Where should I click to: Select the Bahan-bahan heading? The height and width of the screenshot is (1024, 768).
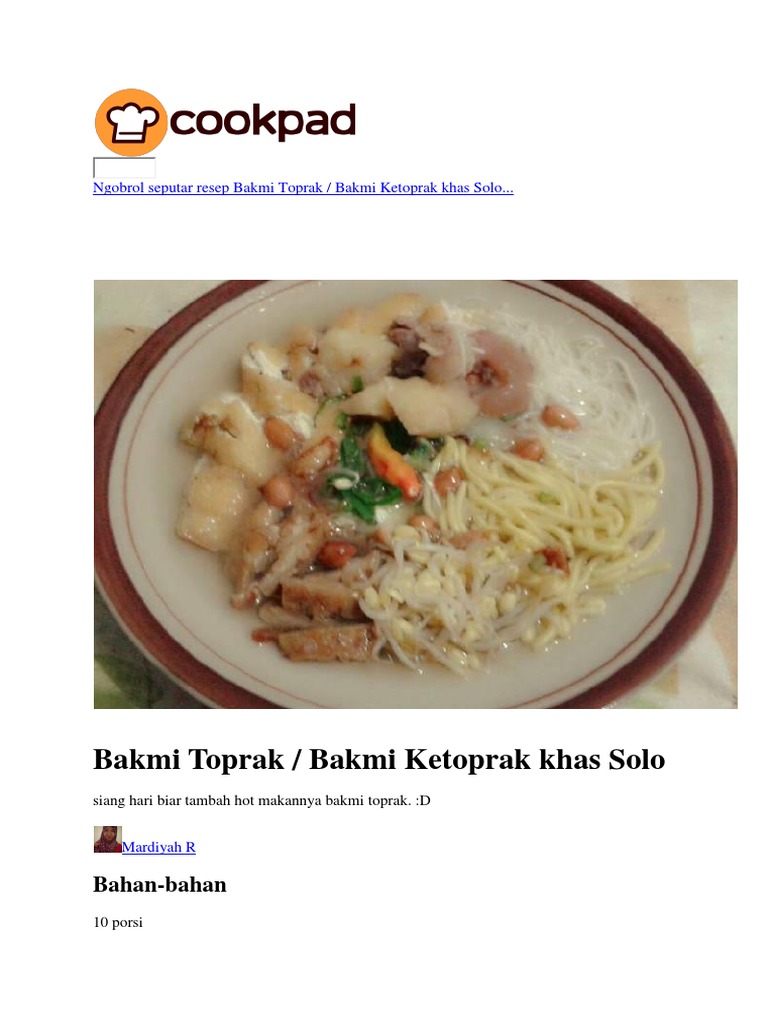coord(159,884)
